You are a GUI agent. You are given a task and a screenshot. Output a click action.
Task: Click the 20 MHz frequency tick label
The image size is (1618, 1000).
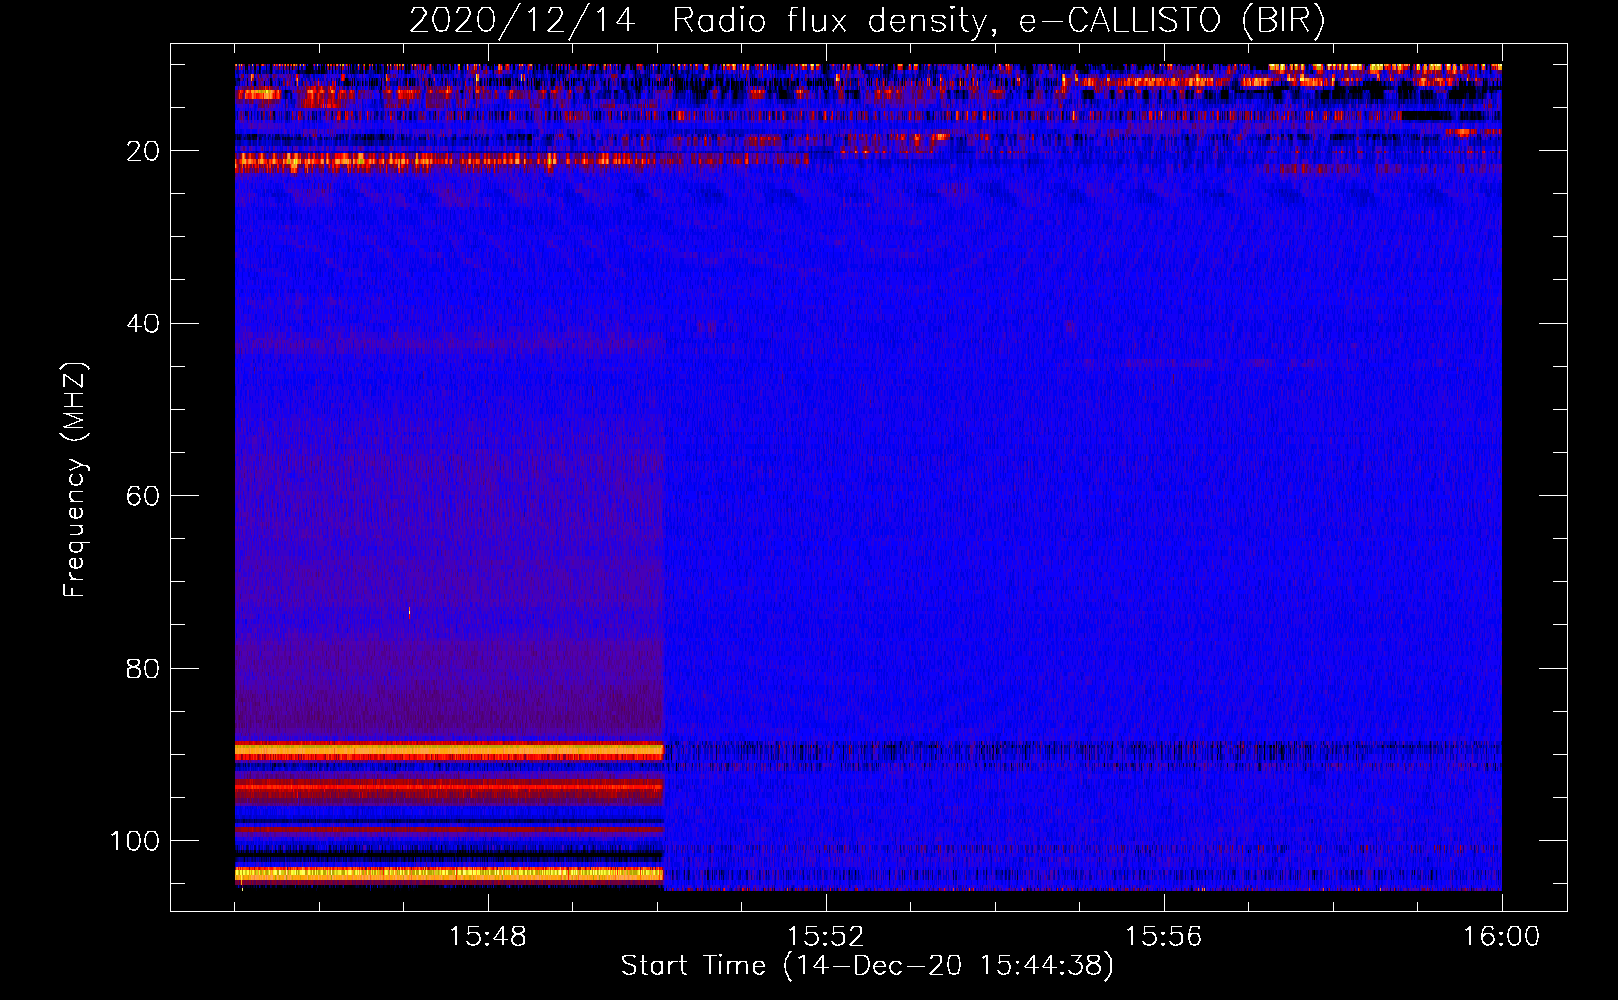pos(143,151)
